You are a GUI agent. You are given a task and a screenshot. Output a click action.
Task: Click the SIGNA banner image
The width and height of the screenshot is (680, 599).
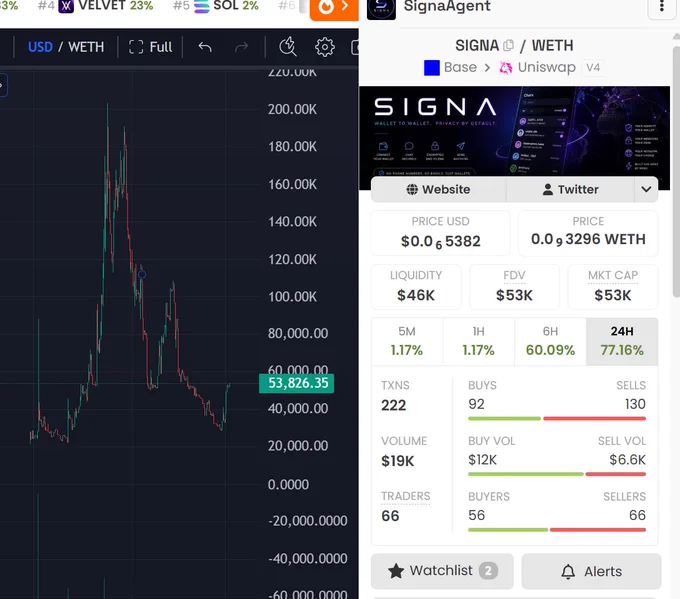point(514,131)
